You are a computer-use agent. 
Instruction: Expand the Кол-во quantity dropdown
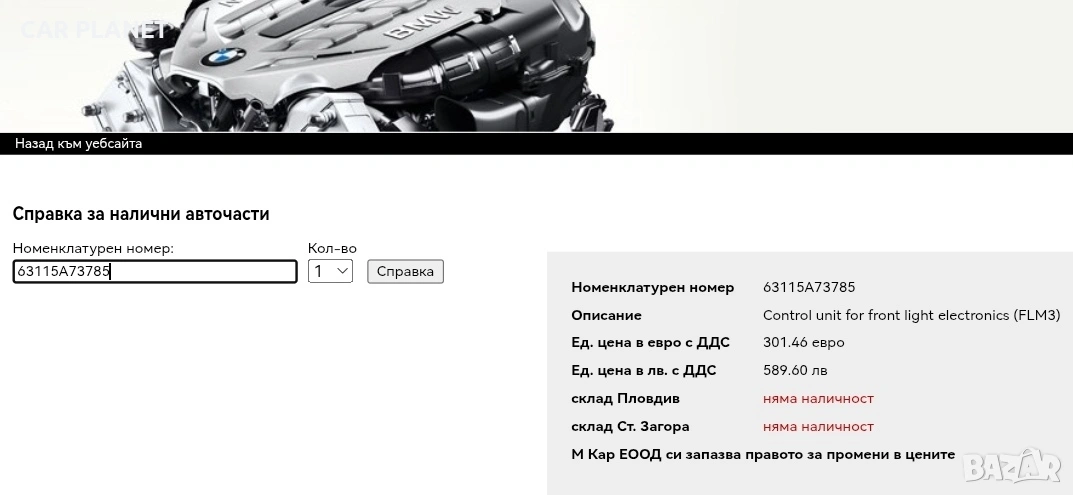pyautogui.click(x=331, y=271)
